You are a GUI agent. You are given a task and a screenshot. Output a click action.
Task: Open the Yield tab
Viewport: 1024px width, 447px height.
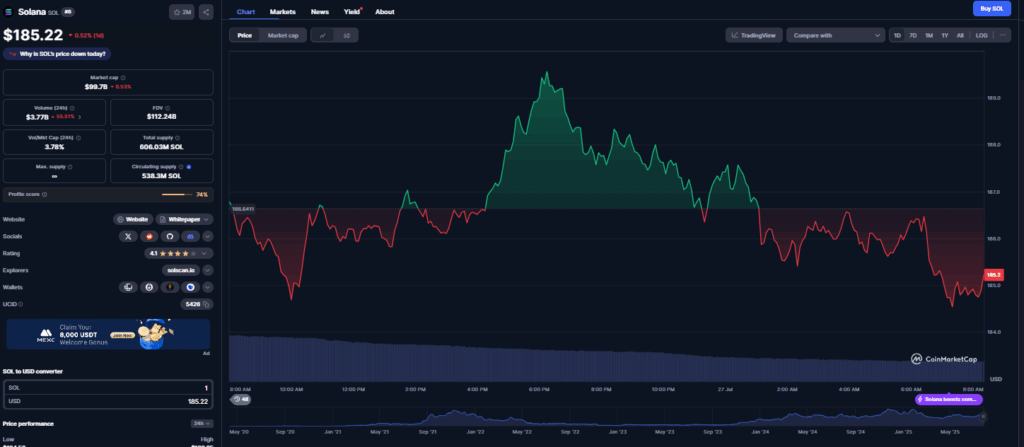tap(352, 12)
